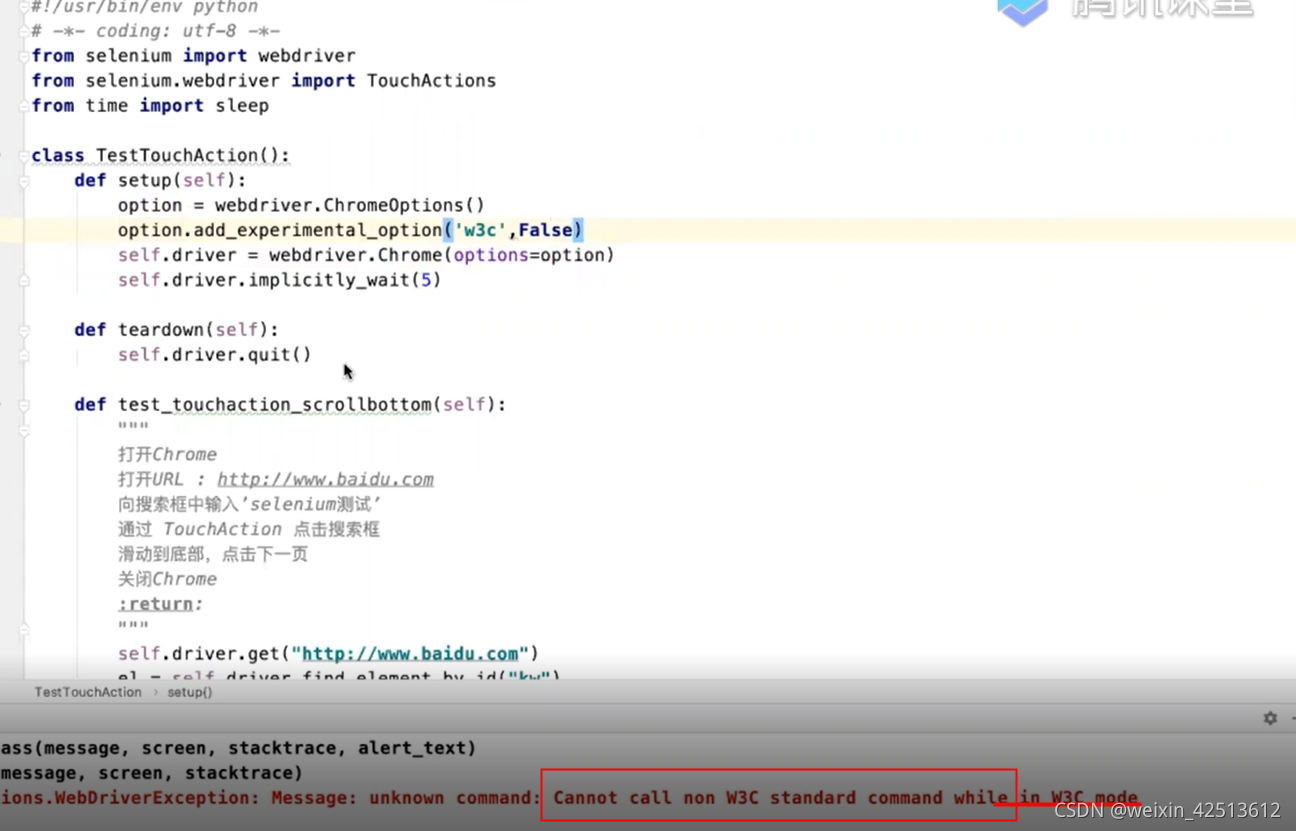
Task: Click the chevron between breadcrumb items
Action: (x=156, y=691)
